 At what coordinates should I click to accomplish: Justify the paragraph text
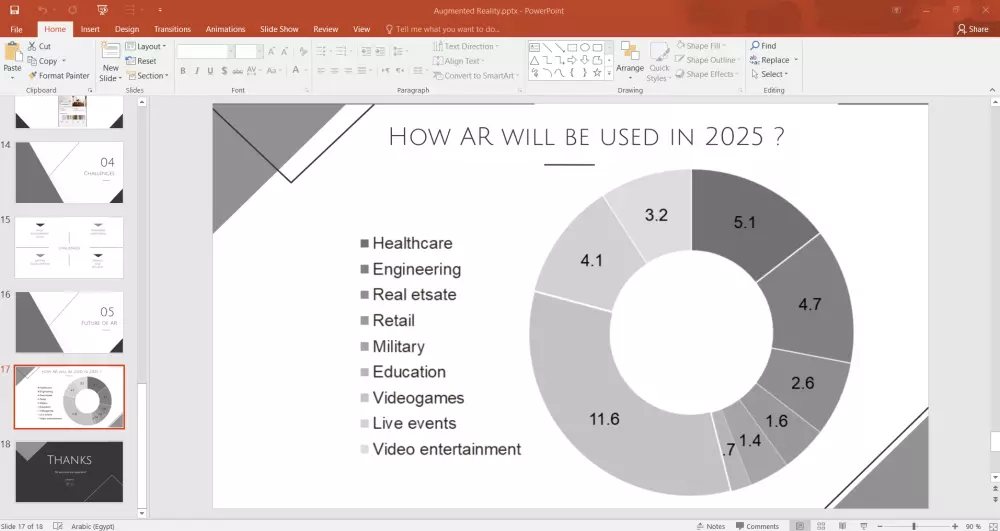(362, 71)
